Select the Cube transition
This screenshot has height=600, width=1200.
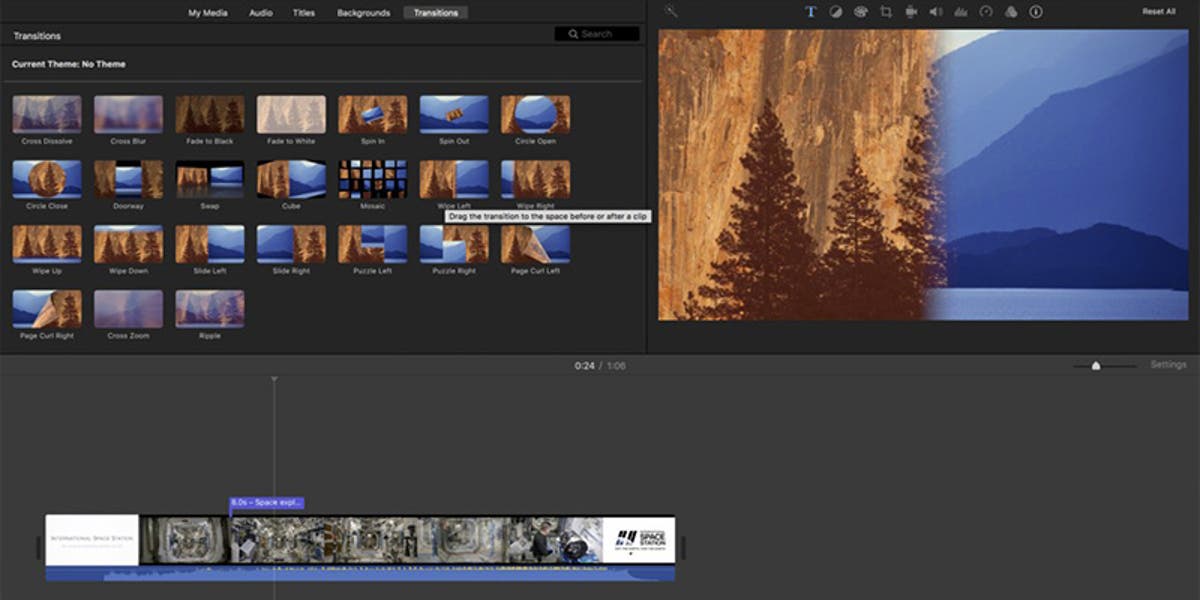pos(291,185)
